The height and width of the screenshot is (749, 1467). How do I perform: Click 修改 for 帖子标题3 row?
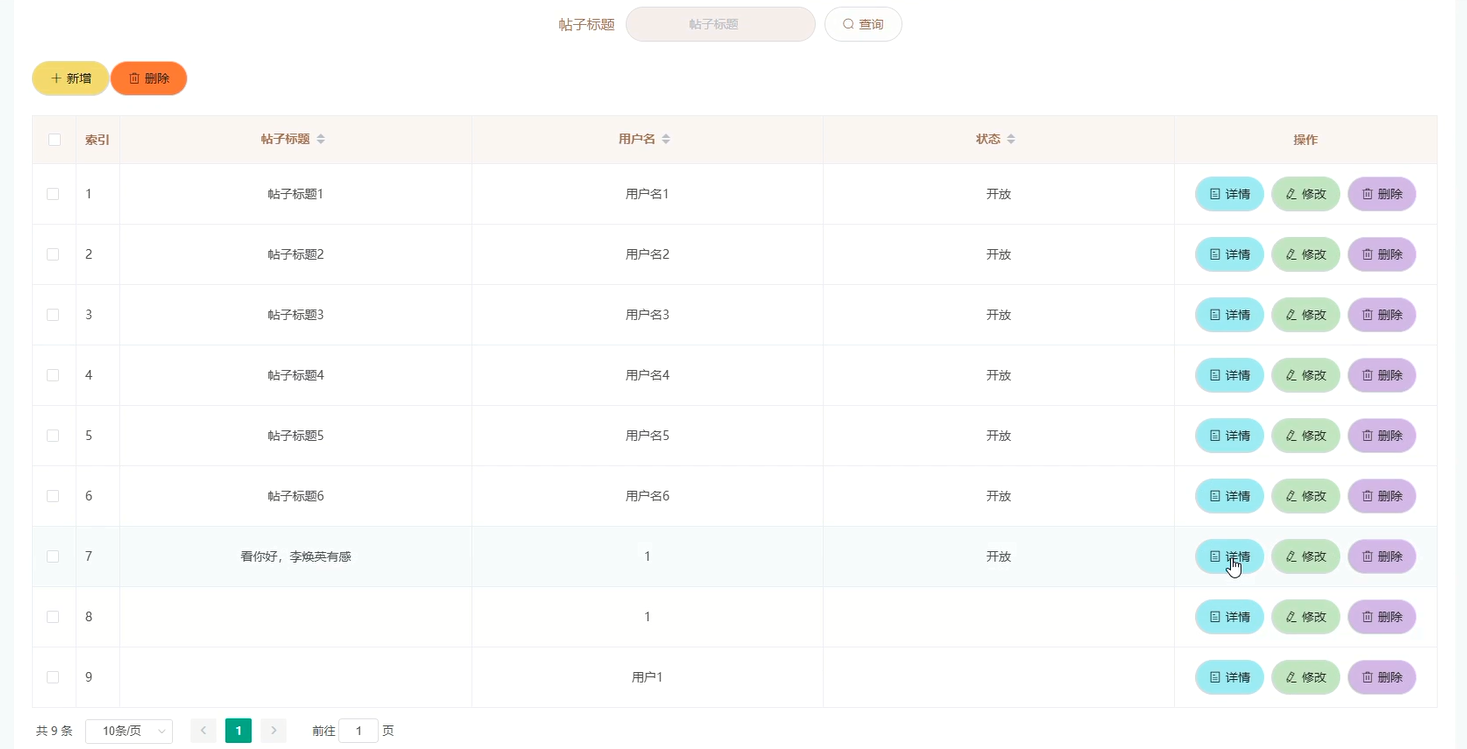(x=1305, y=315)
